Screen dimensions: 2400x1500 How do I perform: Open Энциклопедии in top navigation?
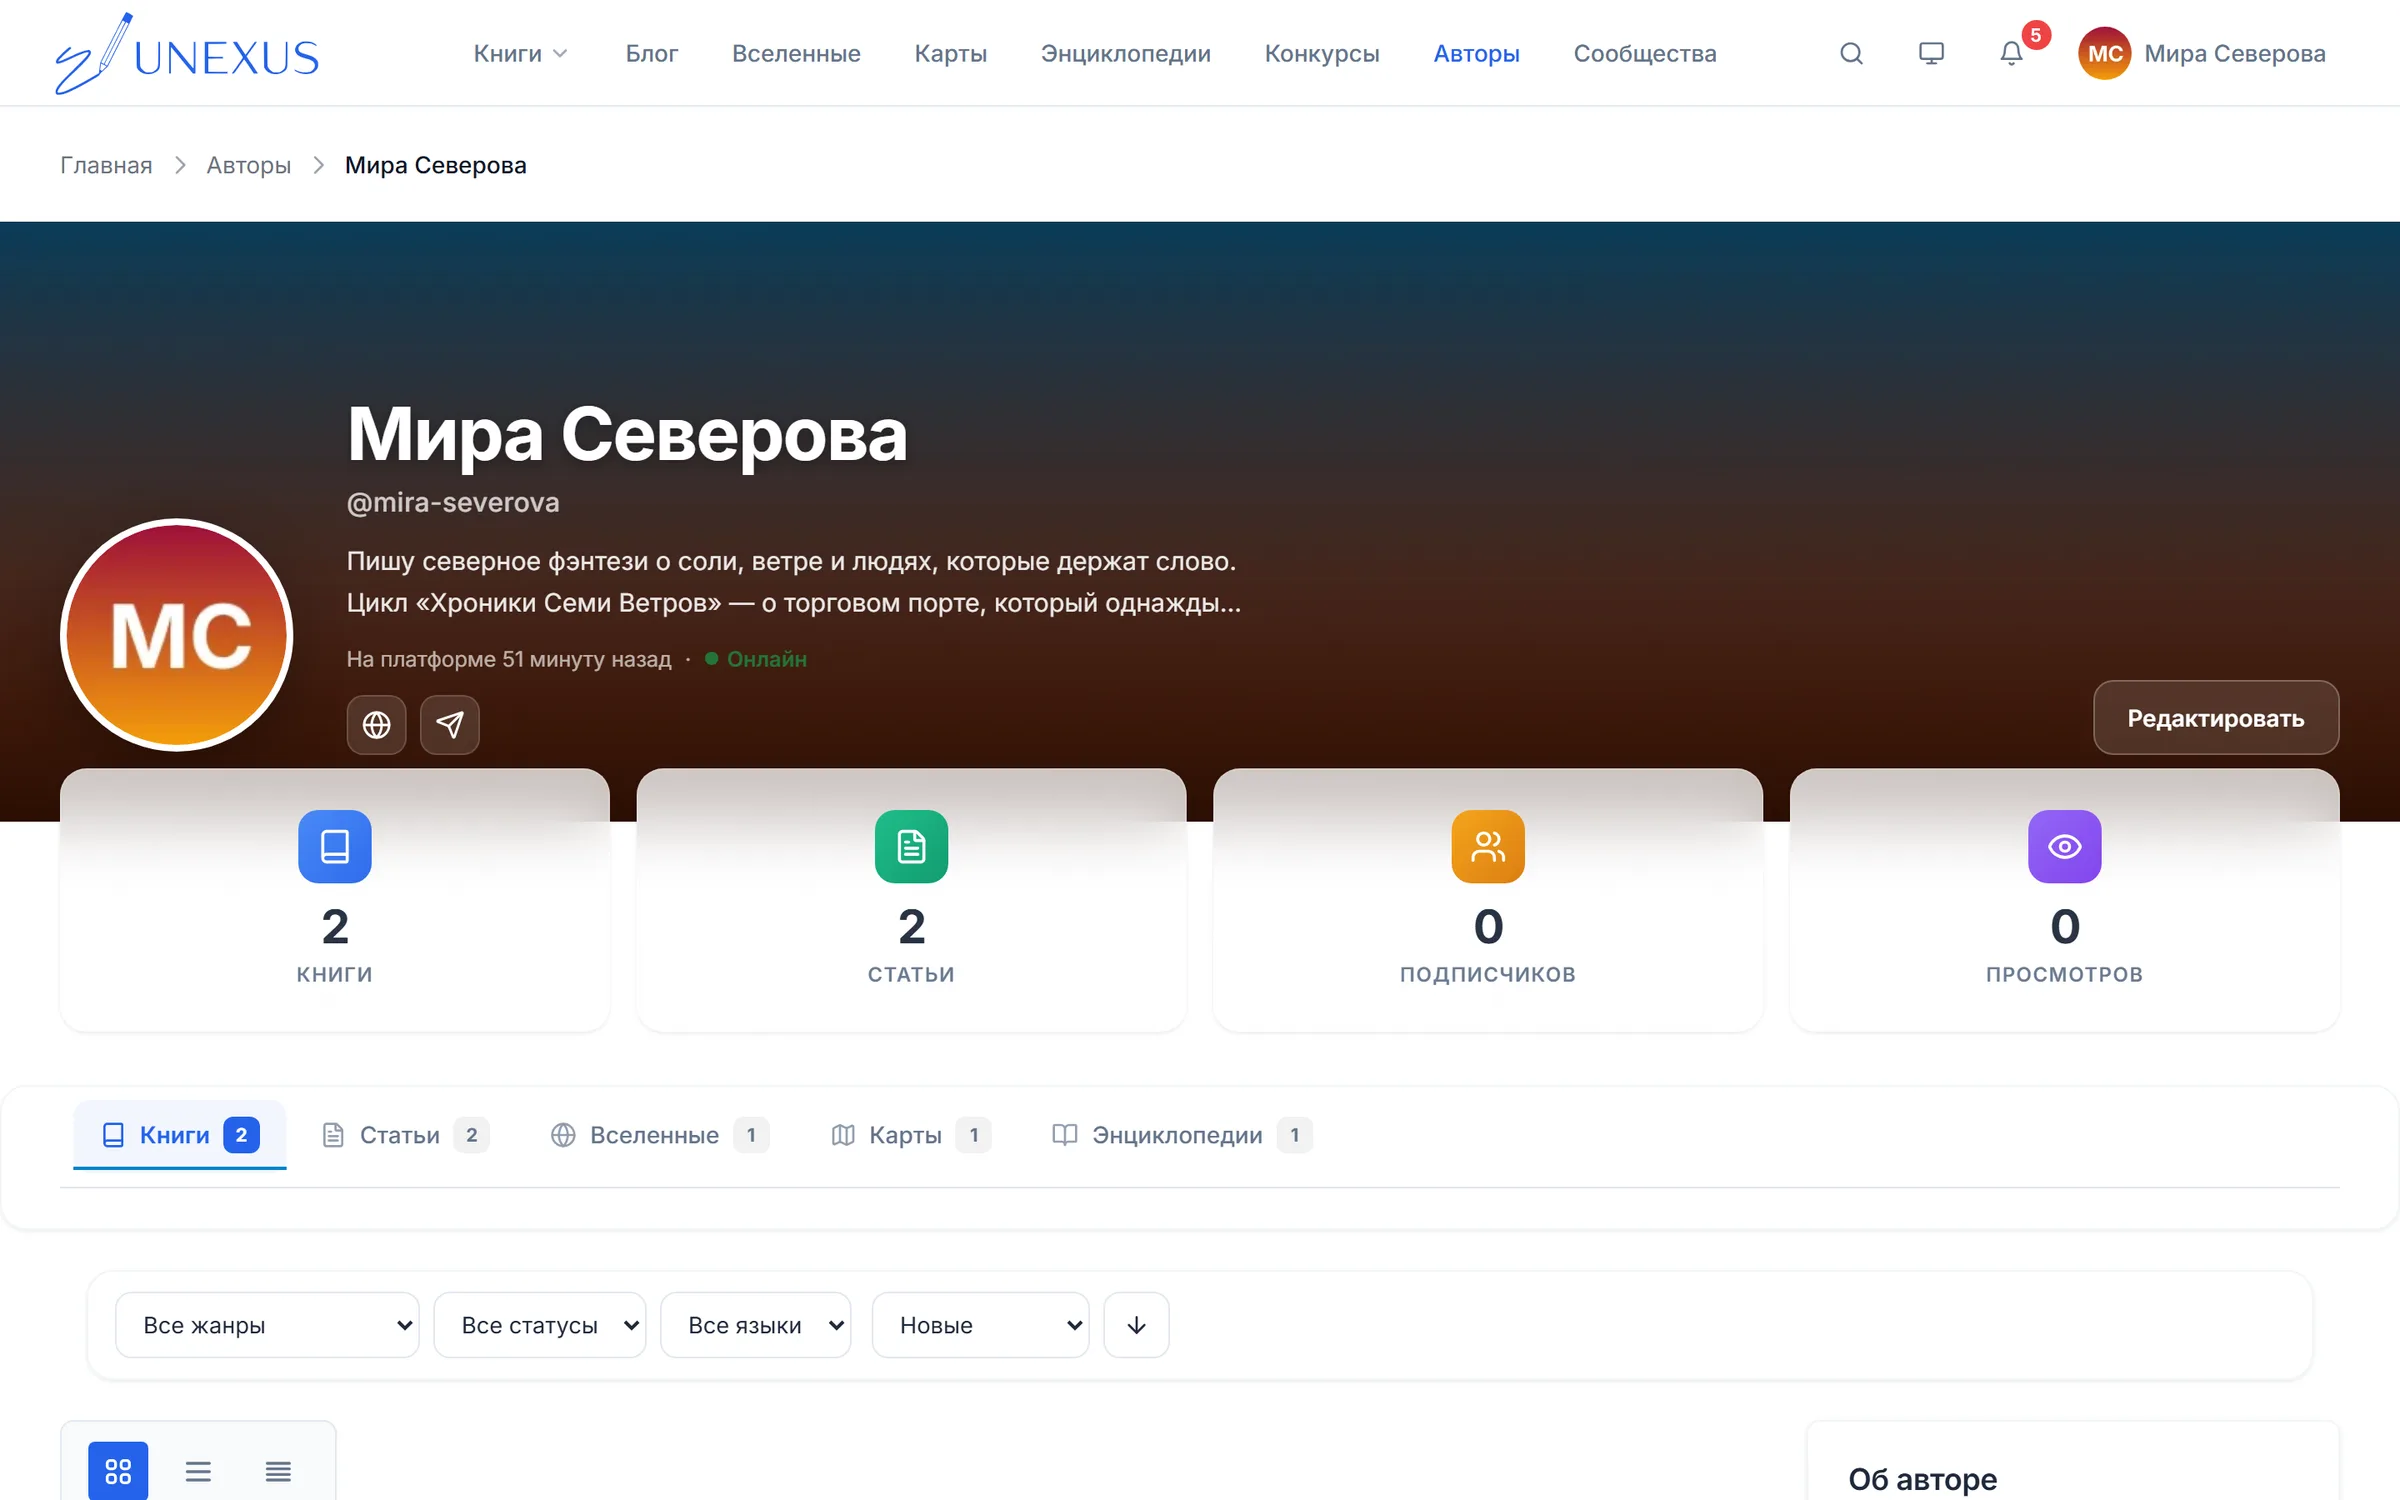point(1125,53)
